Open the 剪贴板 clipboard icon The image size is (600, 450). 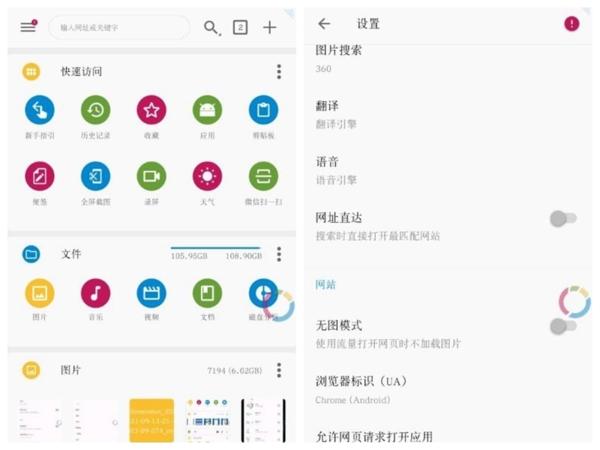[x=263, y=111]
